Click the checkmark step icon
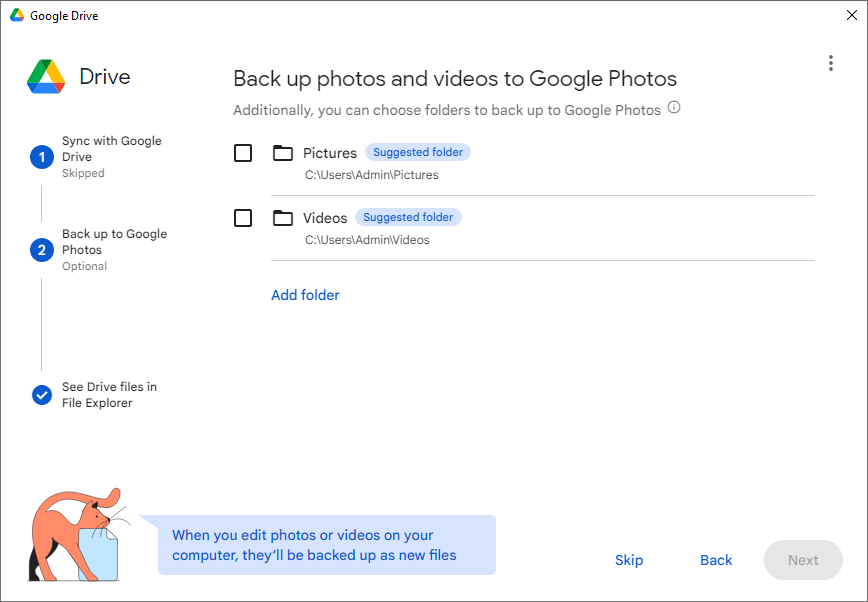 point(42,395)
